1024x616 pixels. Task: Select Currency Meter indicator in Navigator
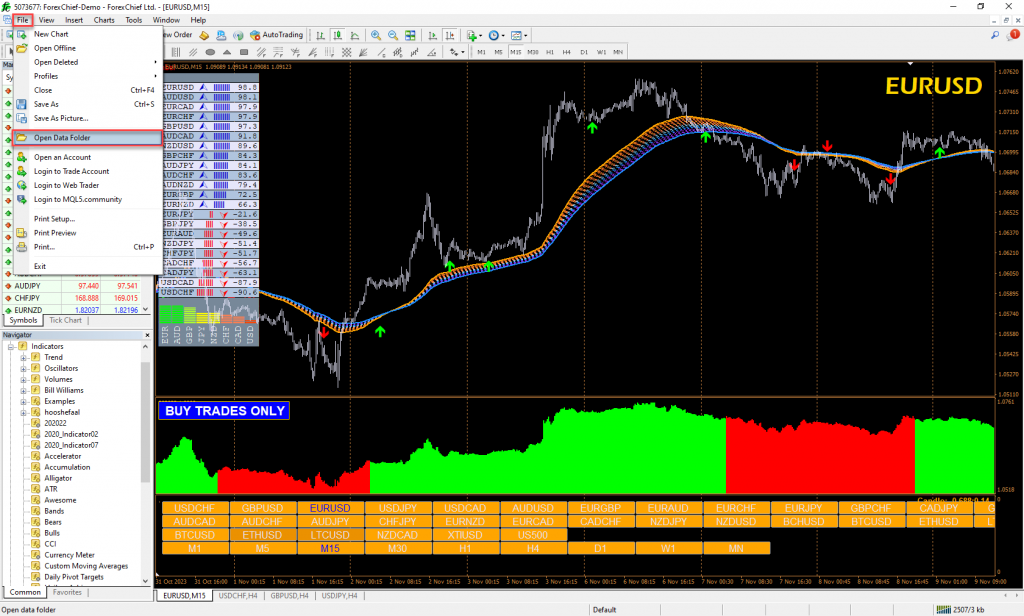point(69,555)
